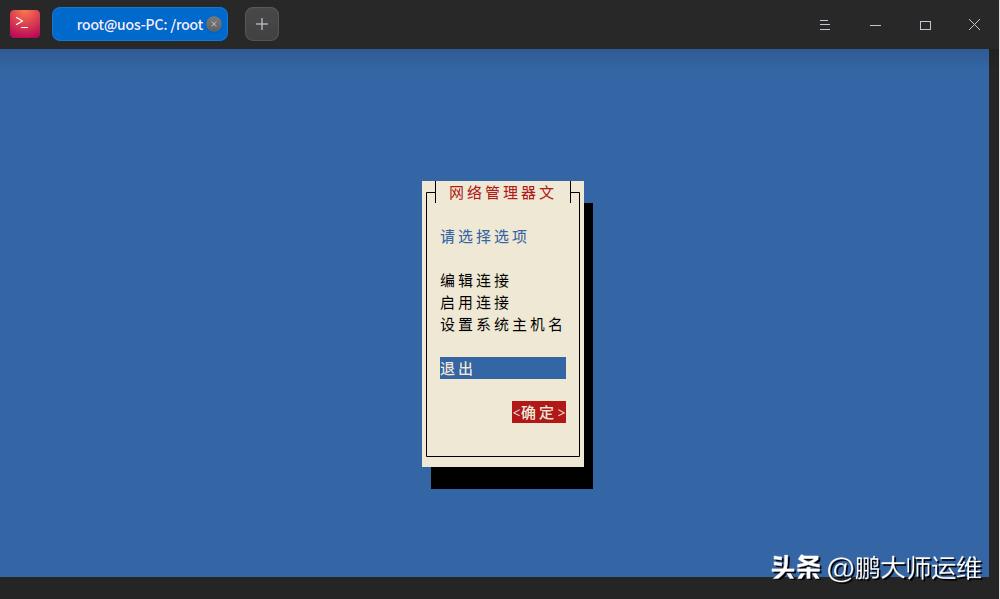Close the current tab via its x icon
The height and width of the screenshot is (599, 1000).
[214, 24]
